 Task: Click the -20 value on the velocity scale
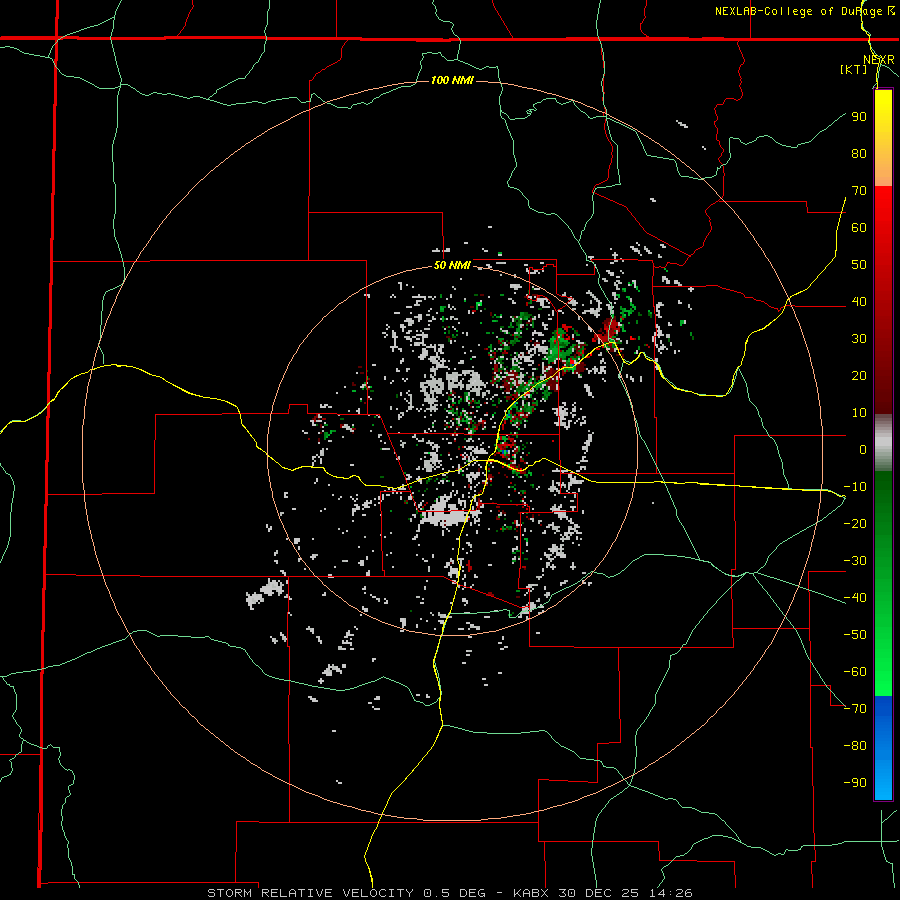click(x=855, y=524)
